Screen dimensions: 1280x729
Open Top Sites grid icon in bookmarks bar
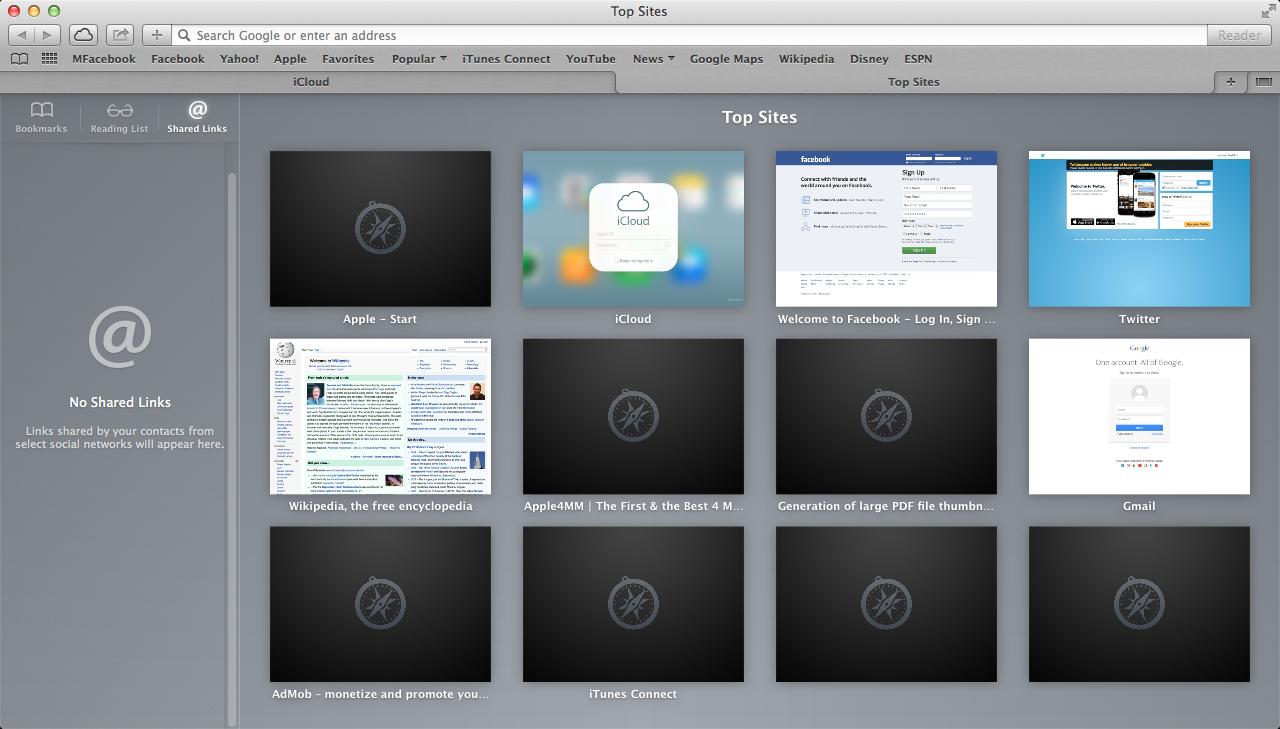pos(49,59)
